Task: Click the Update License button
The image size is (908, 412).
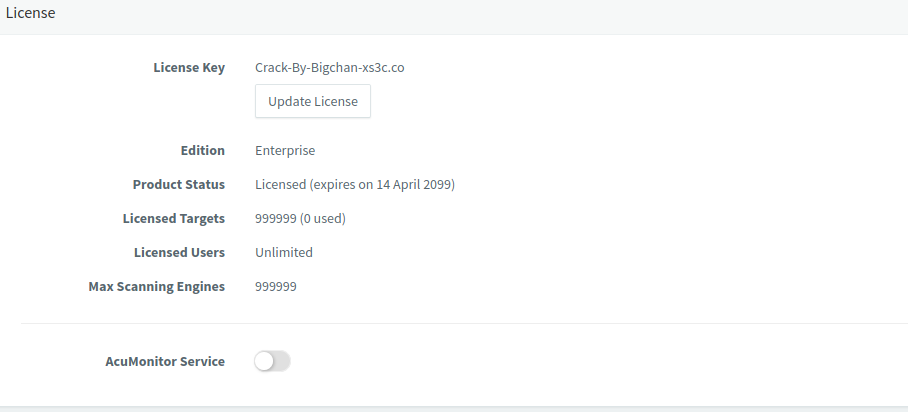Action: pos(313,101)
